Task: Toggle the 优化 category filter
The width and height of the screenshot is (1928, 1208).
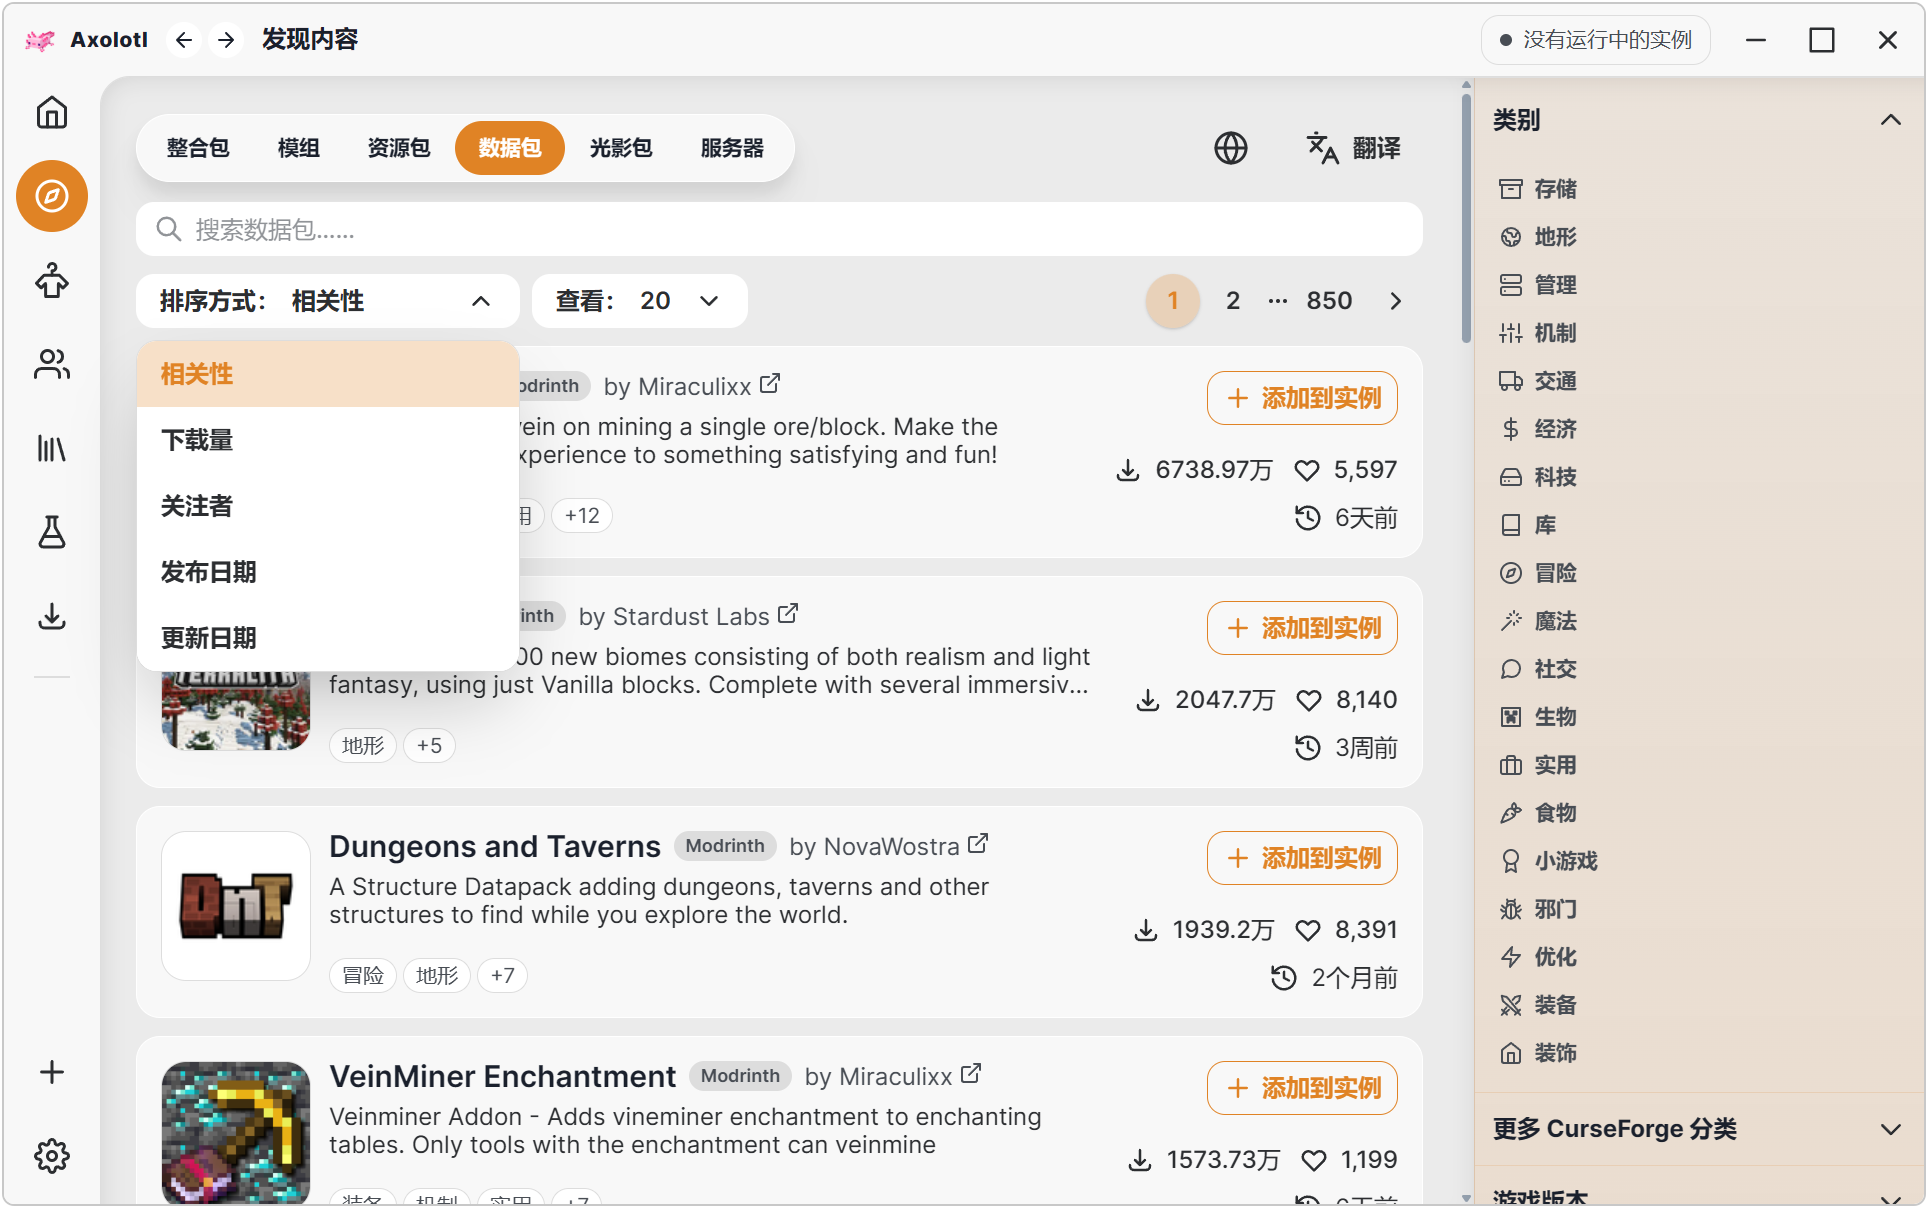Action: click(1540, 957)
